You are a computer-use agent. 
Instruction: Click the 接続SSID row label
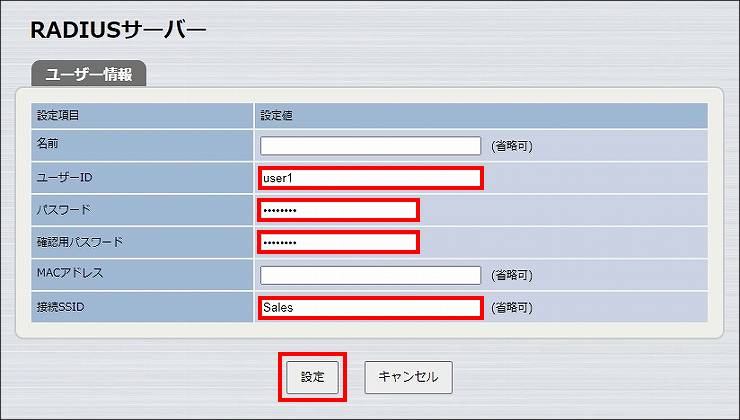pyautogui.click(x=60, y=307)
